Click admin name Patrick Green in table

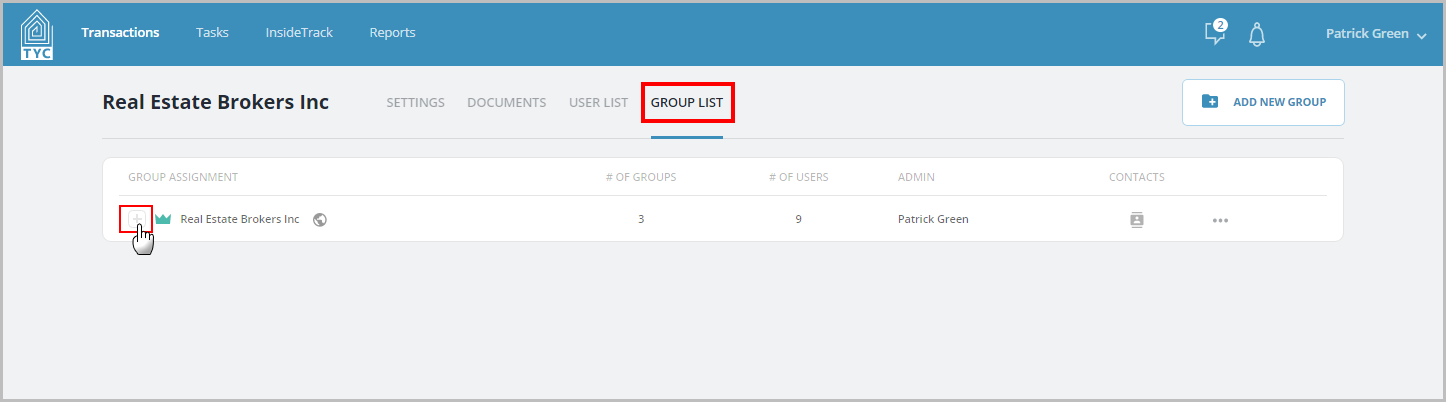933,219
